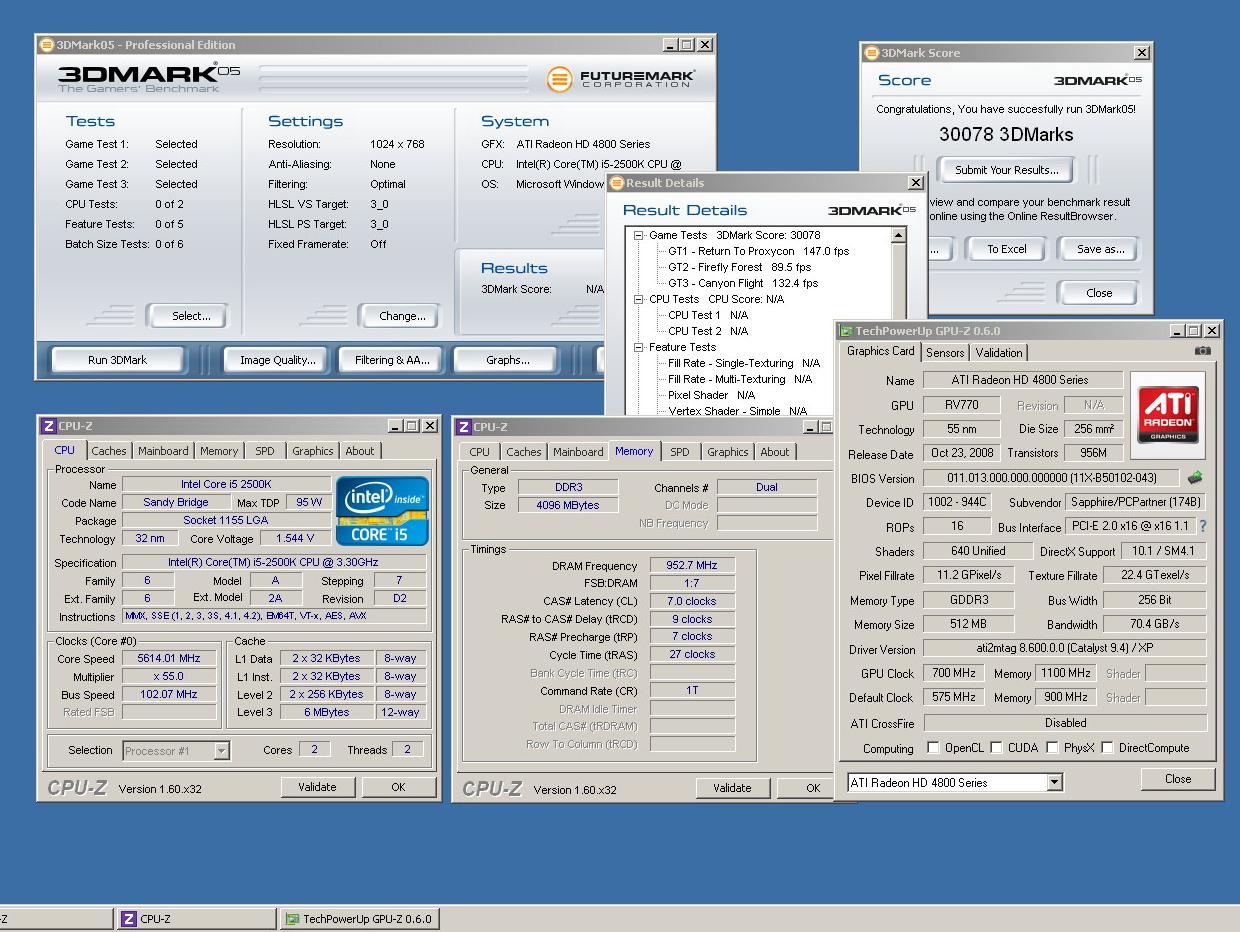Click Result Details window title icon
Viewport: 1240px width, 932px height.
617,183
